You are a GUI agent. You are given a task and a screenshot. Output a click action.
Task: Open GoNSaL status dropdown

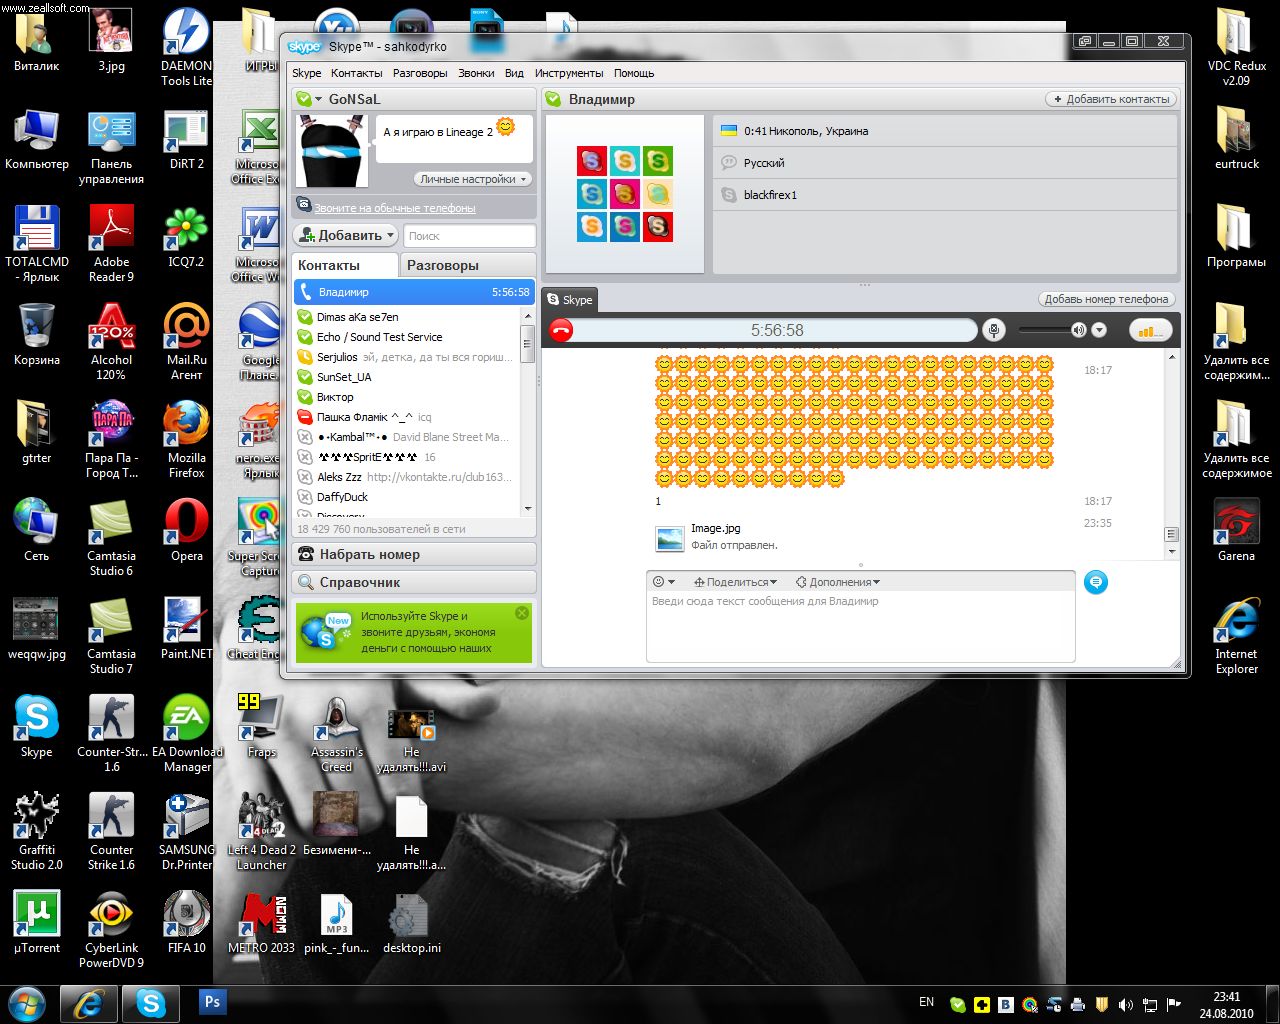(317, 99)
